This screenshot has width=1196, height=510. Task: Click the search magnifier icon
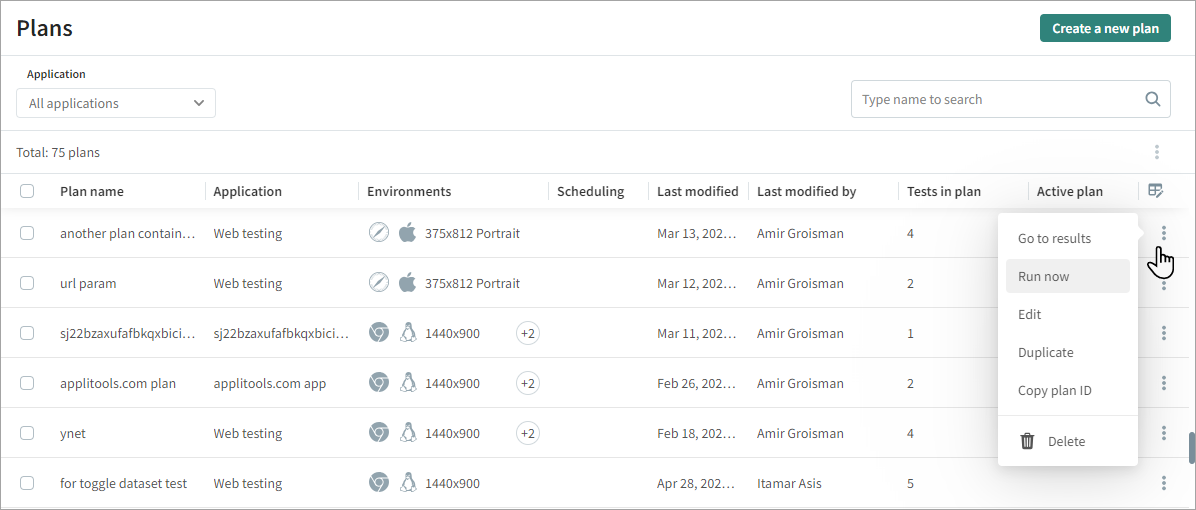[x=1152, y=99]
